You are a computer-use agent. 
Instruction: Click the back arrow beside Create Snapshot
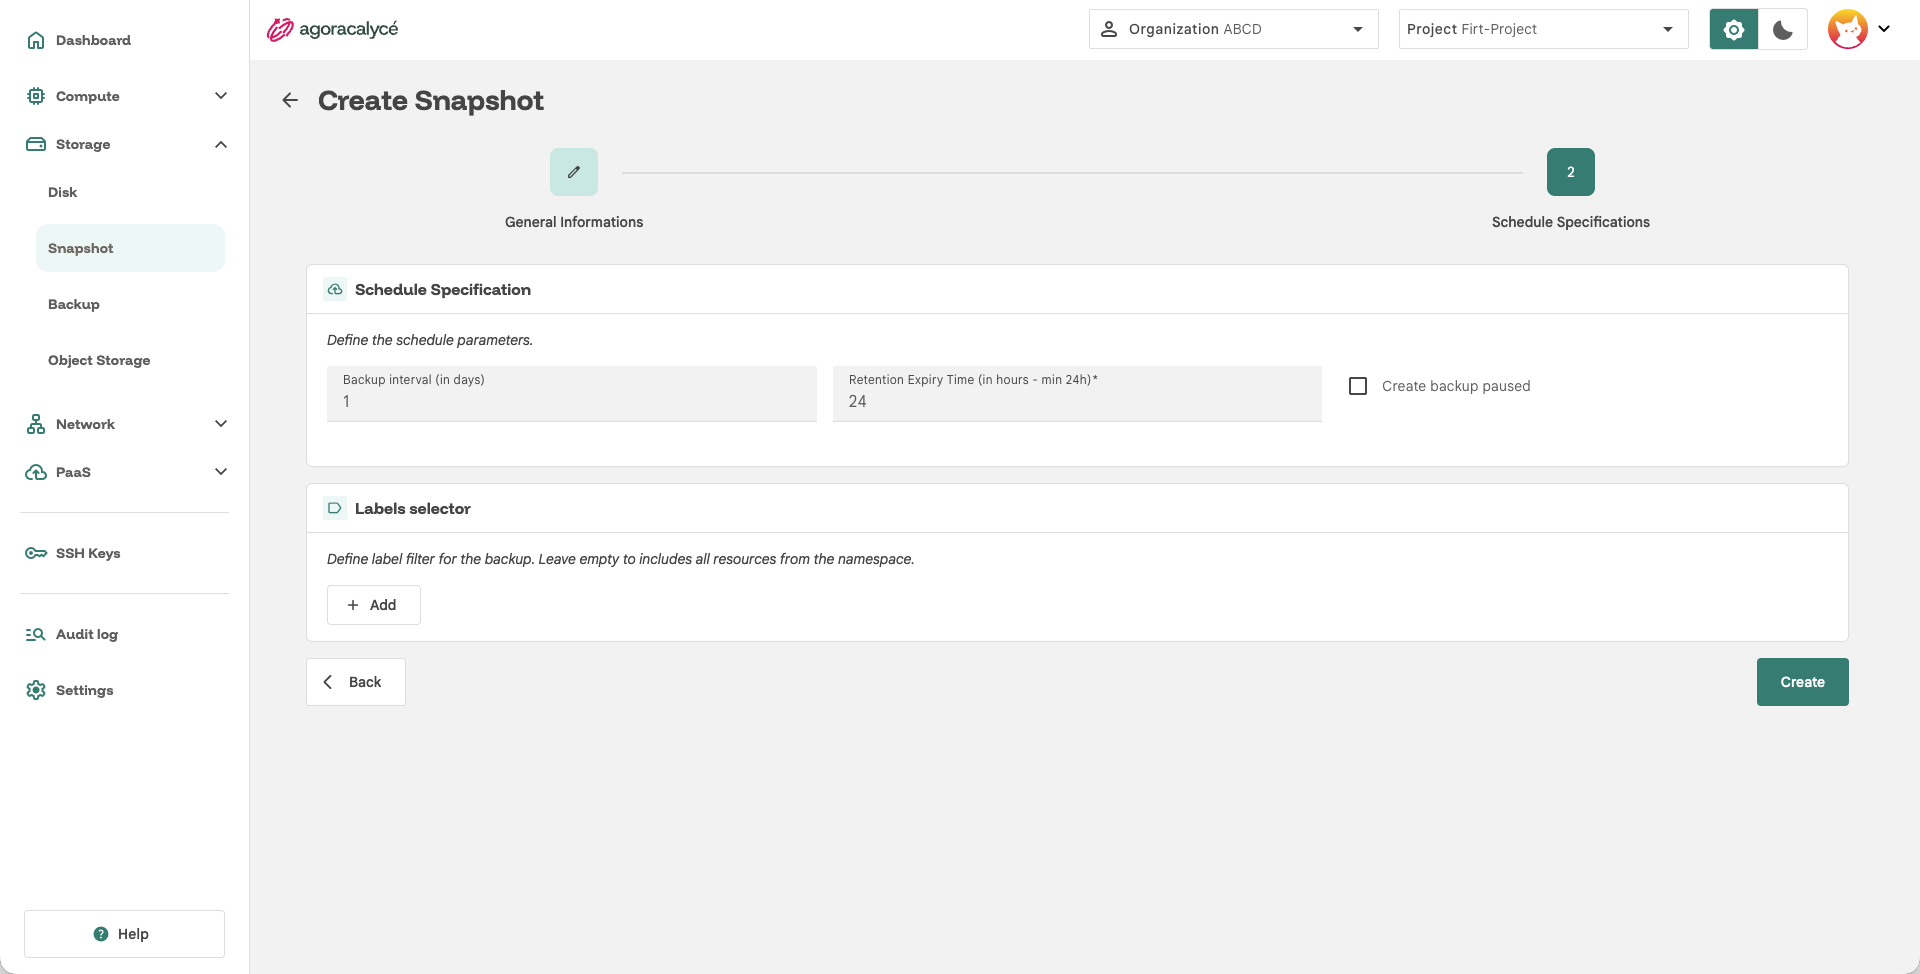coord(290,100)
